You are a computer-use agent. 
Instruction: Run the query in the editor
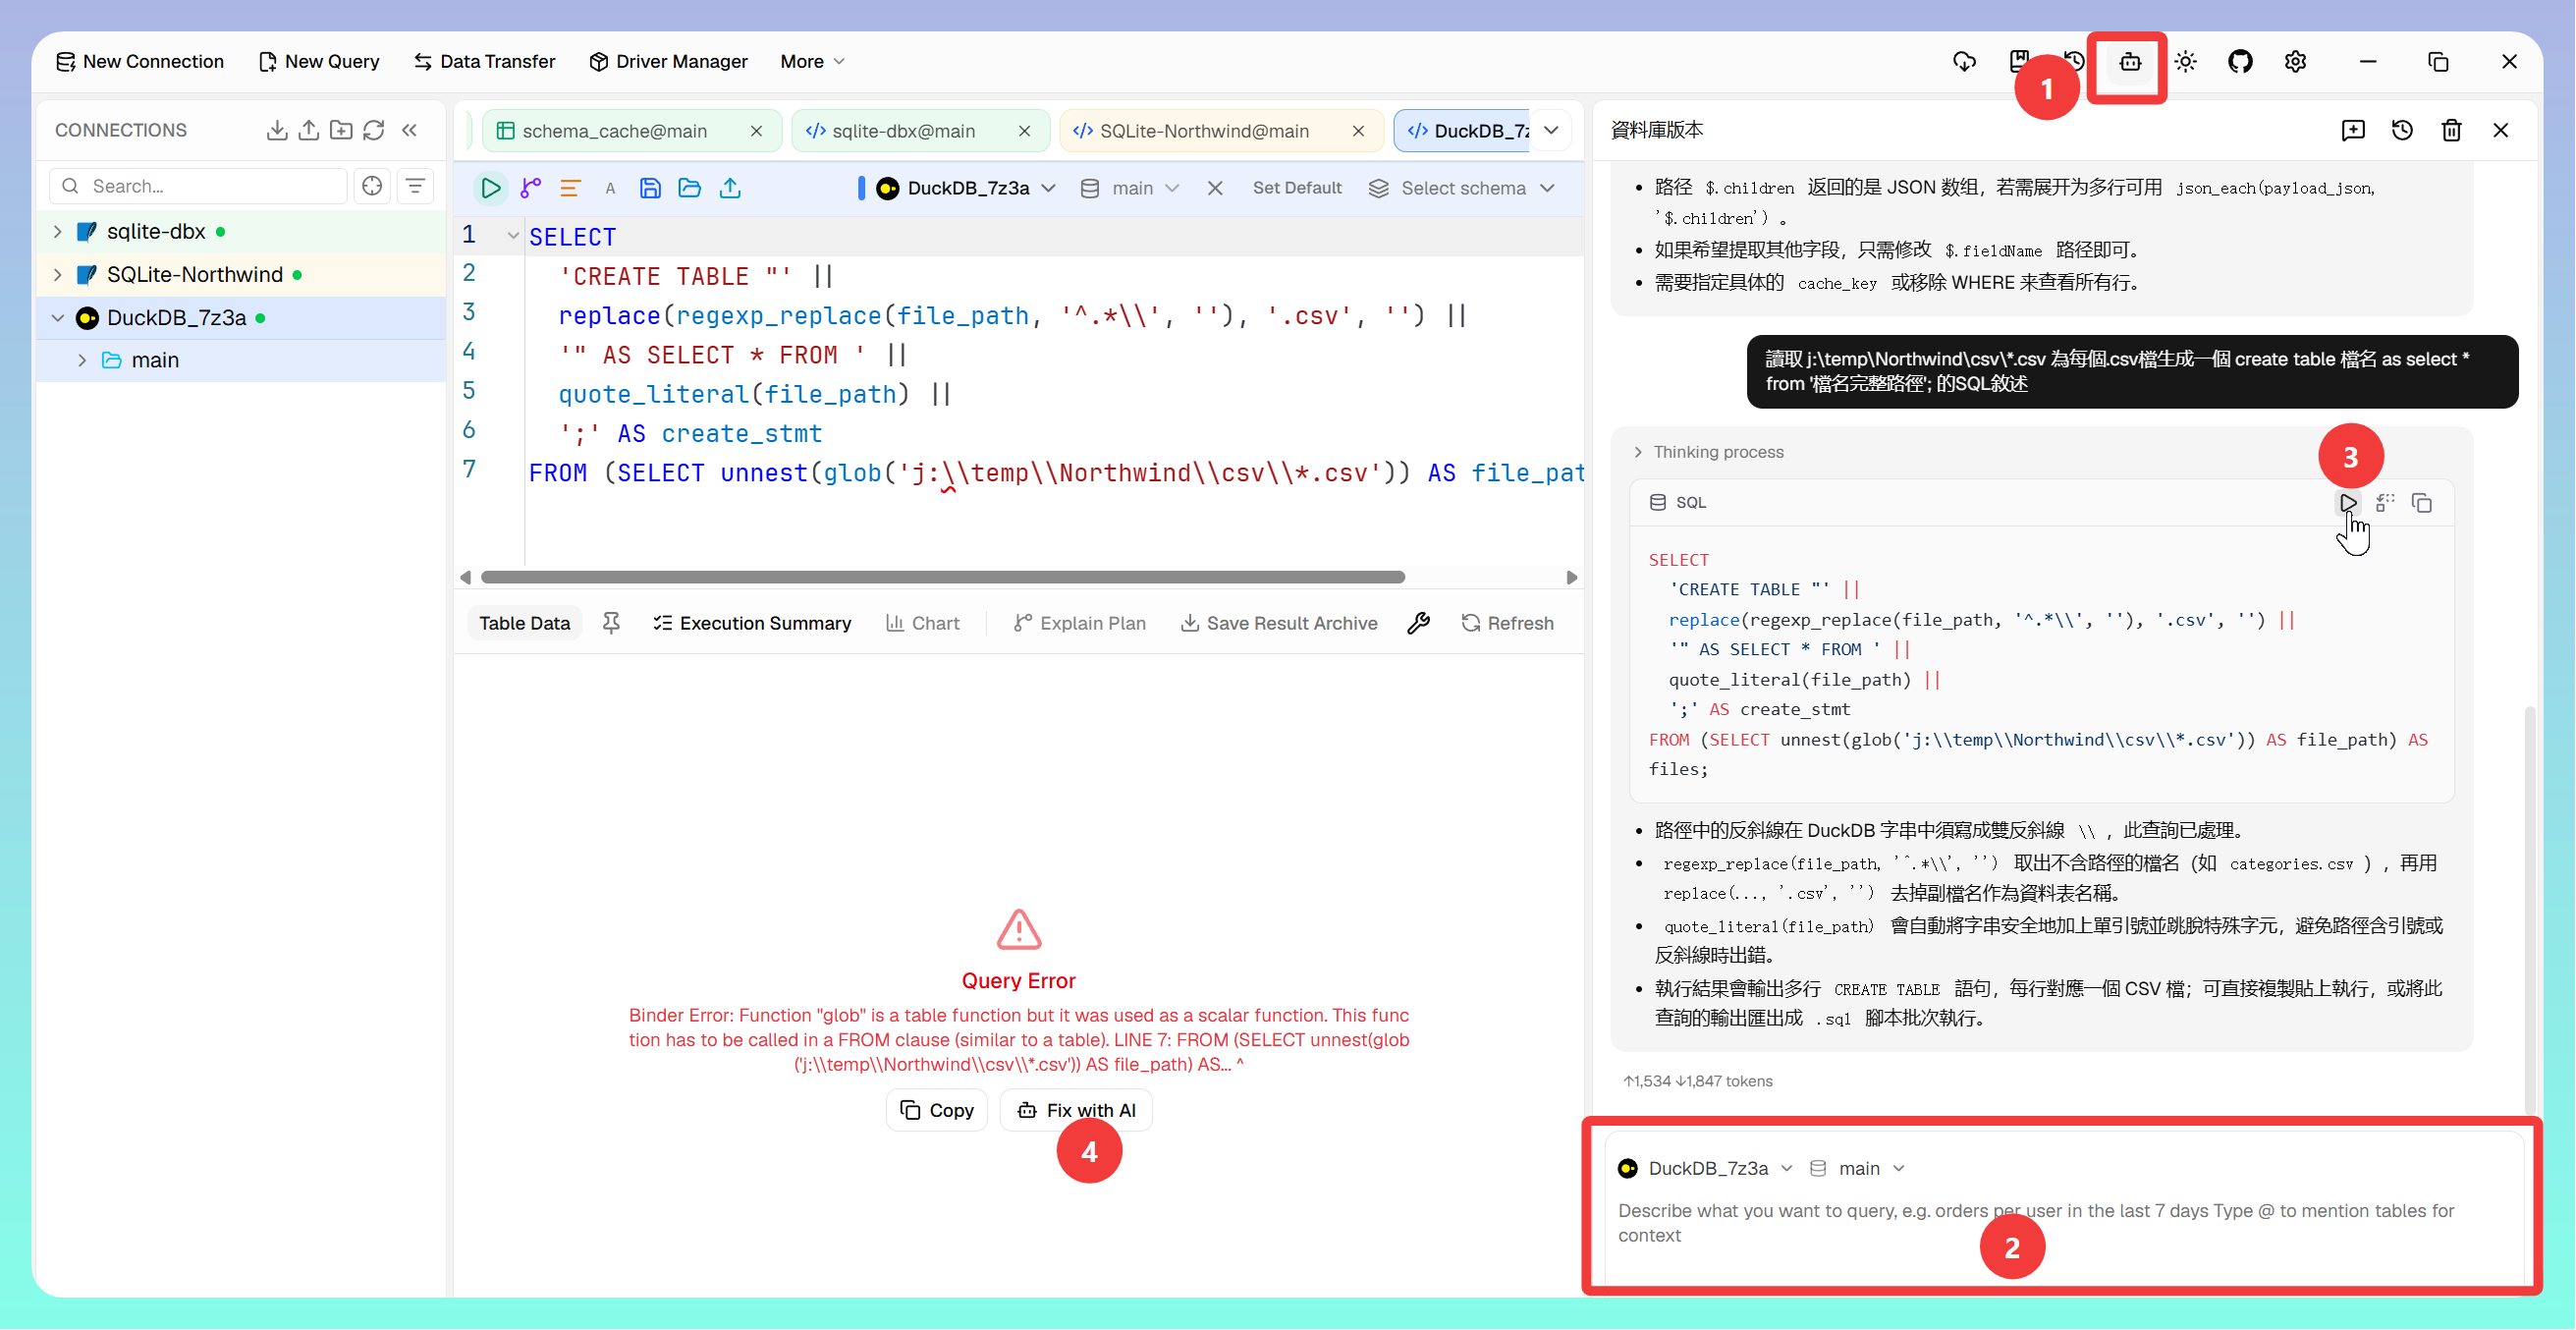click(x=490, y=188)
